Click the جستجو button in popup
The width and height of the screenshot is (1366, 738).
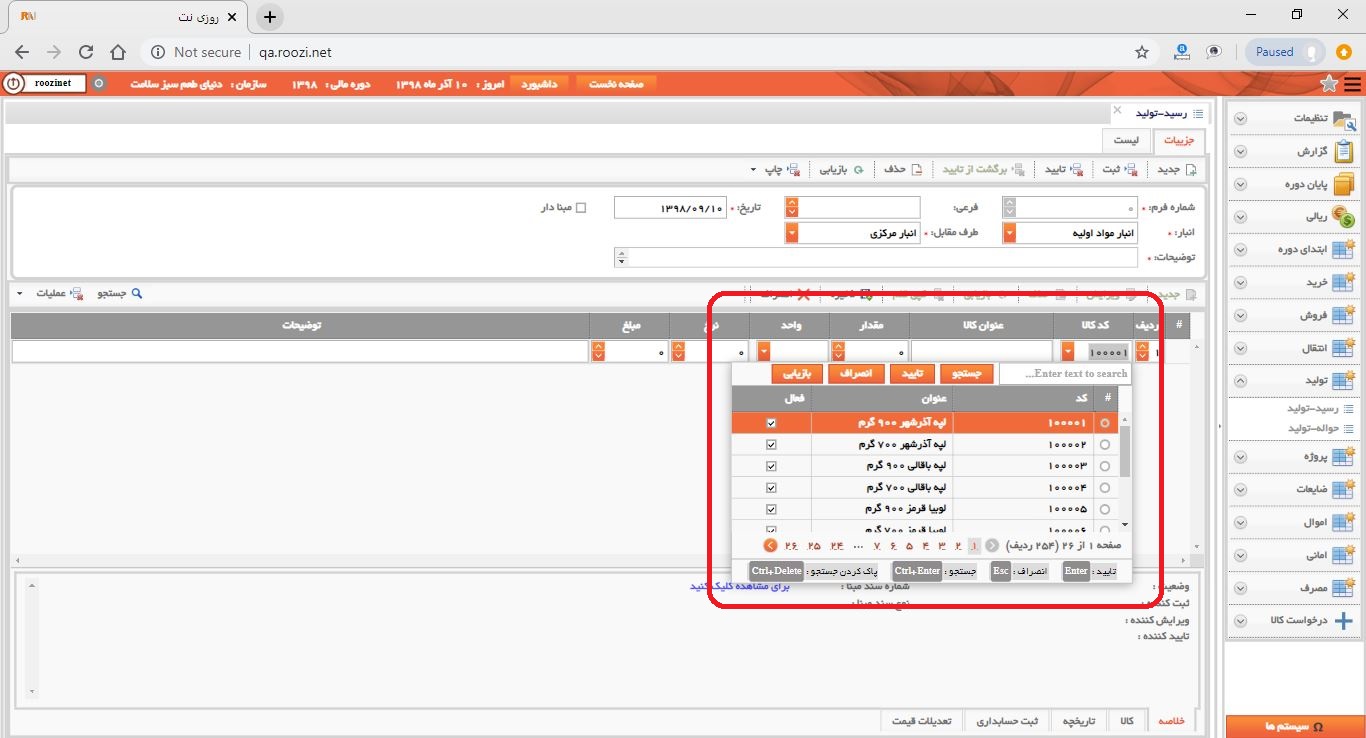(968, 373)
